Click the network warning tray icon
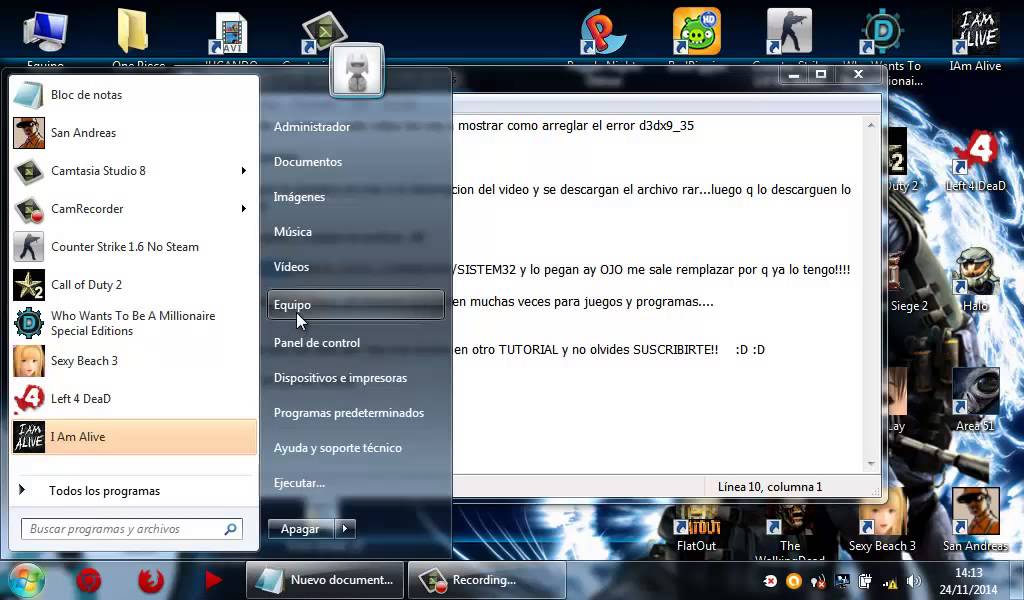 [x=889, y=581]
